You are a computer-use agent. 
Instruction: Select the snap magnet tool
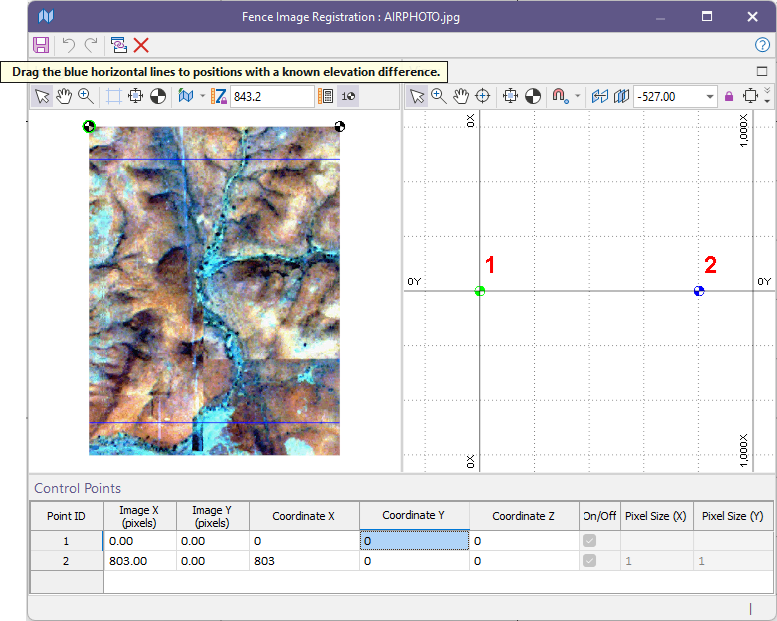coord(559,96)
